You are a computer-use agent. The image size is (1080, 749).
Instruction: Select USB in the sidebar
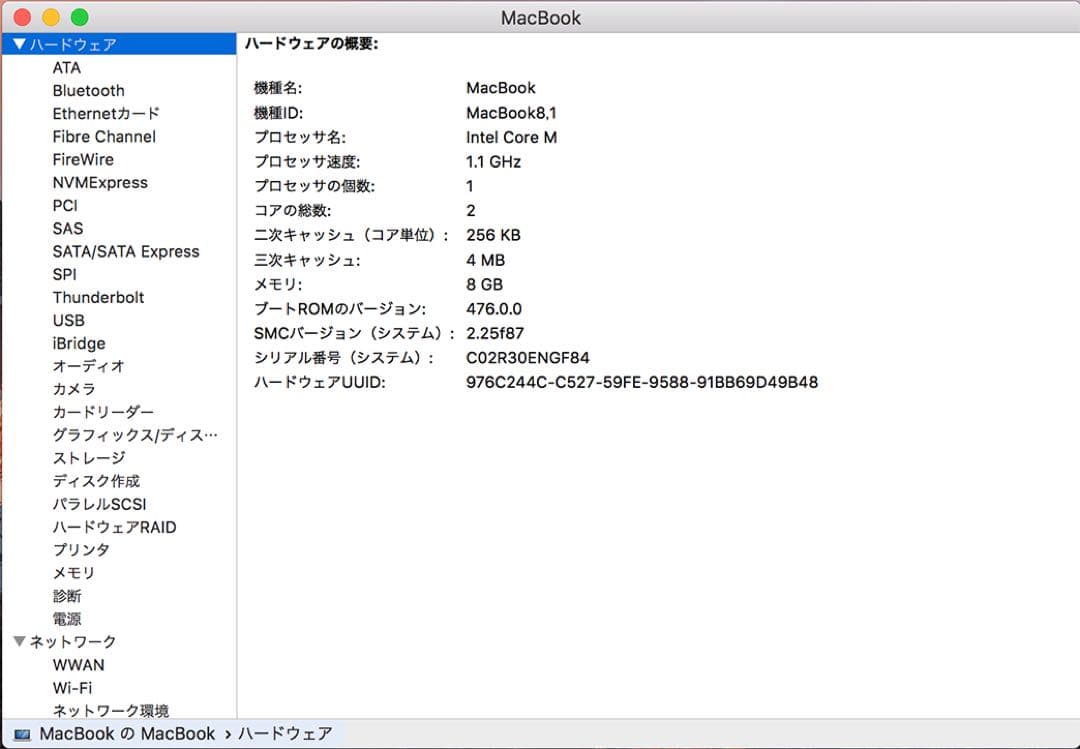(x=68, y=320)
